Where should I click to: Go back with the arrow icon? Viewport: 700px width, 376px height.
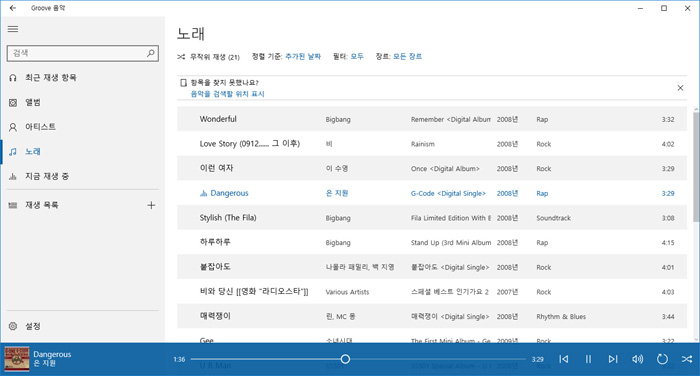(12, 8)
